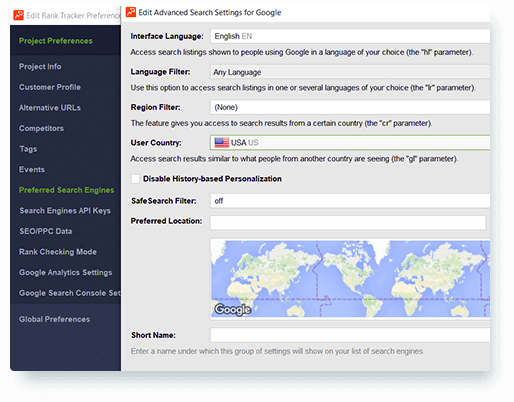Select Project Info in the sidebar
The height and width of the screenshot is (402, 514).
(x=40, y=67)
